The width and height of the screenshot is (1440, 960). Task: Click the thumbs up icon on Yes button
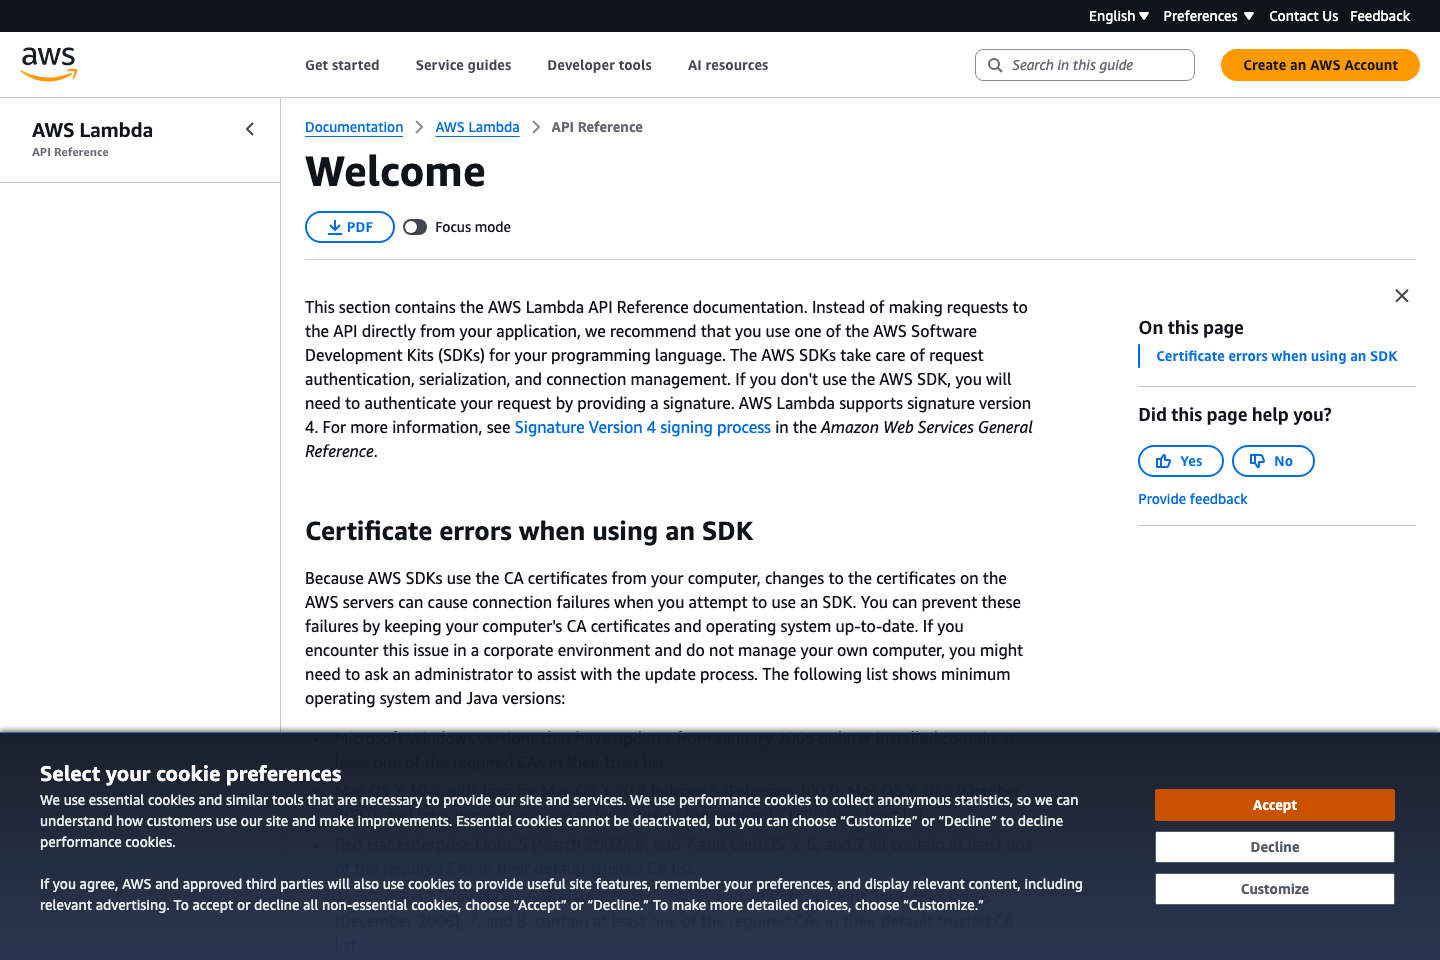coord(1165,460)
